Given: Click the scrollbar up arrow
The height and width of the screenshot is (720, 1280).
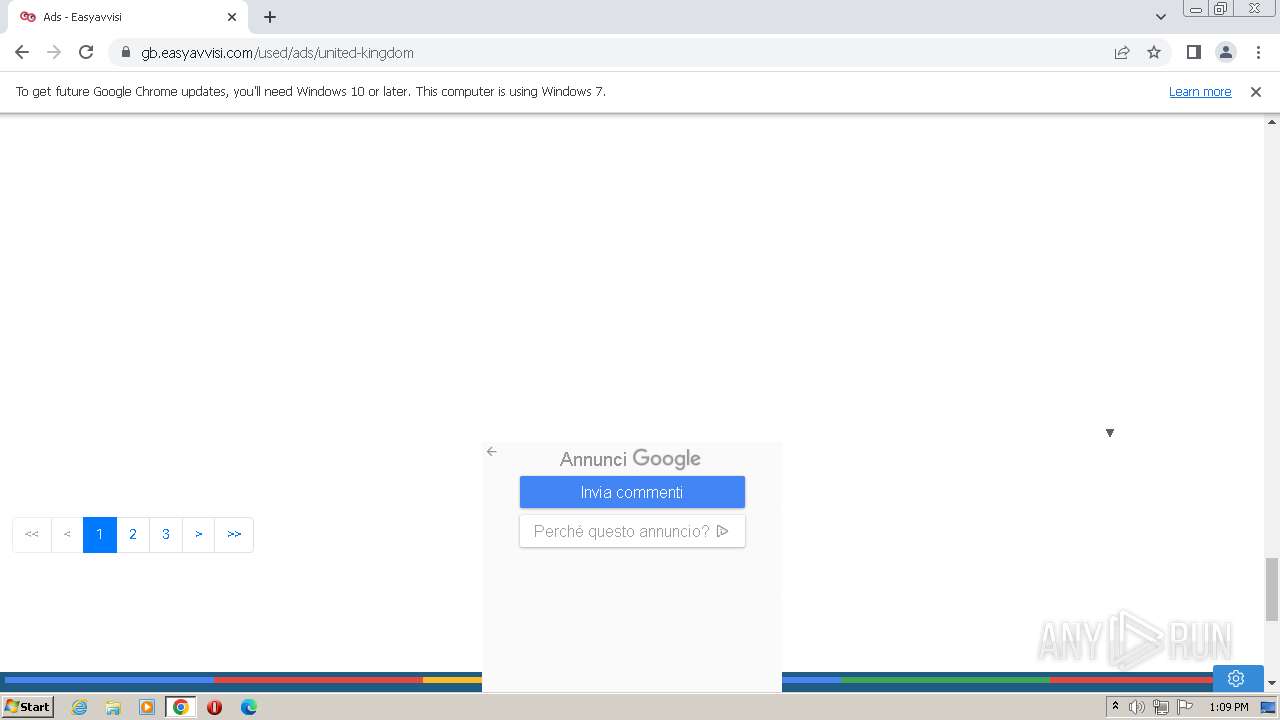Looking at the screenshot, I should [1272, 121].
